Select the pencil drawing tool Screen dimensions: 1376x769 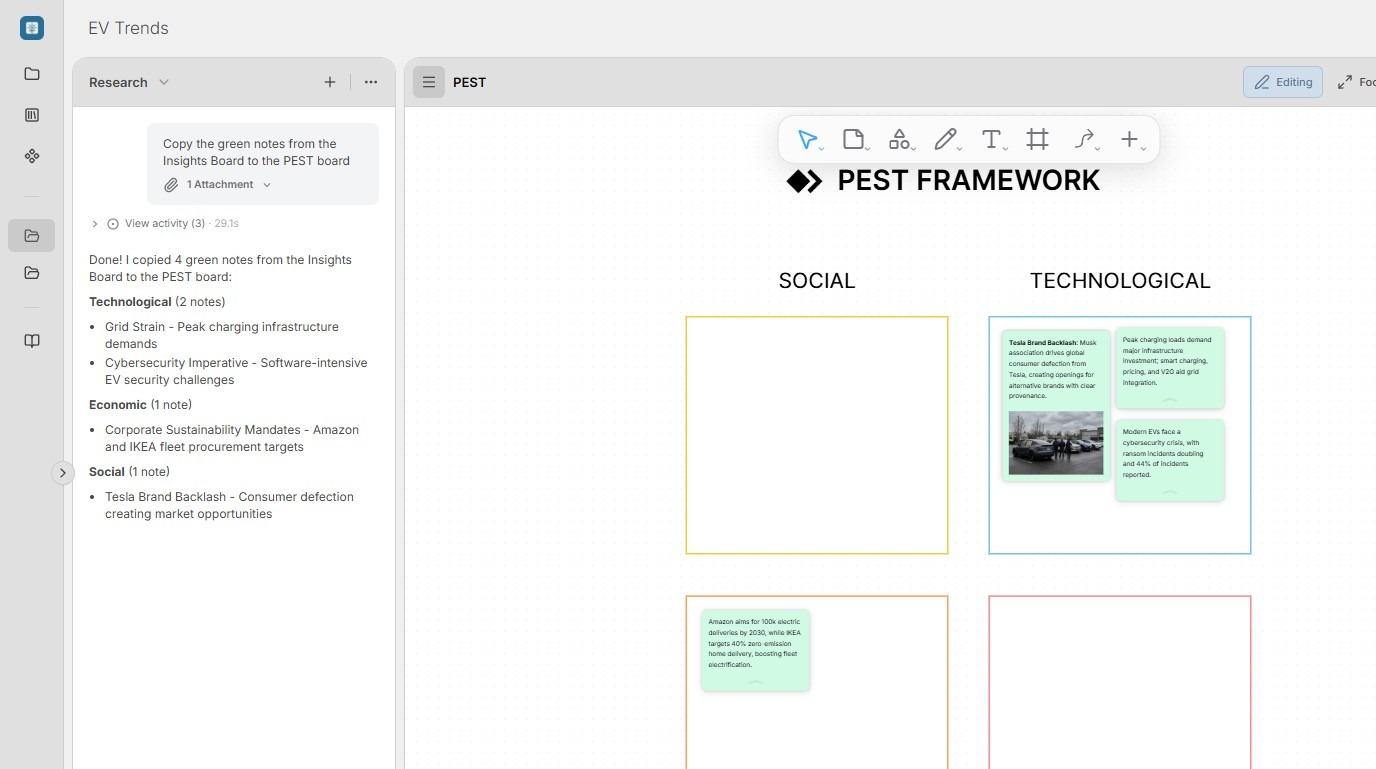pos(945,140)
